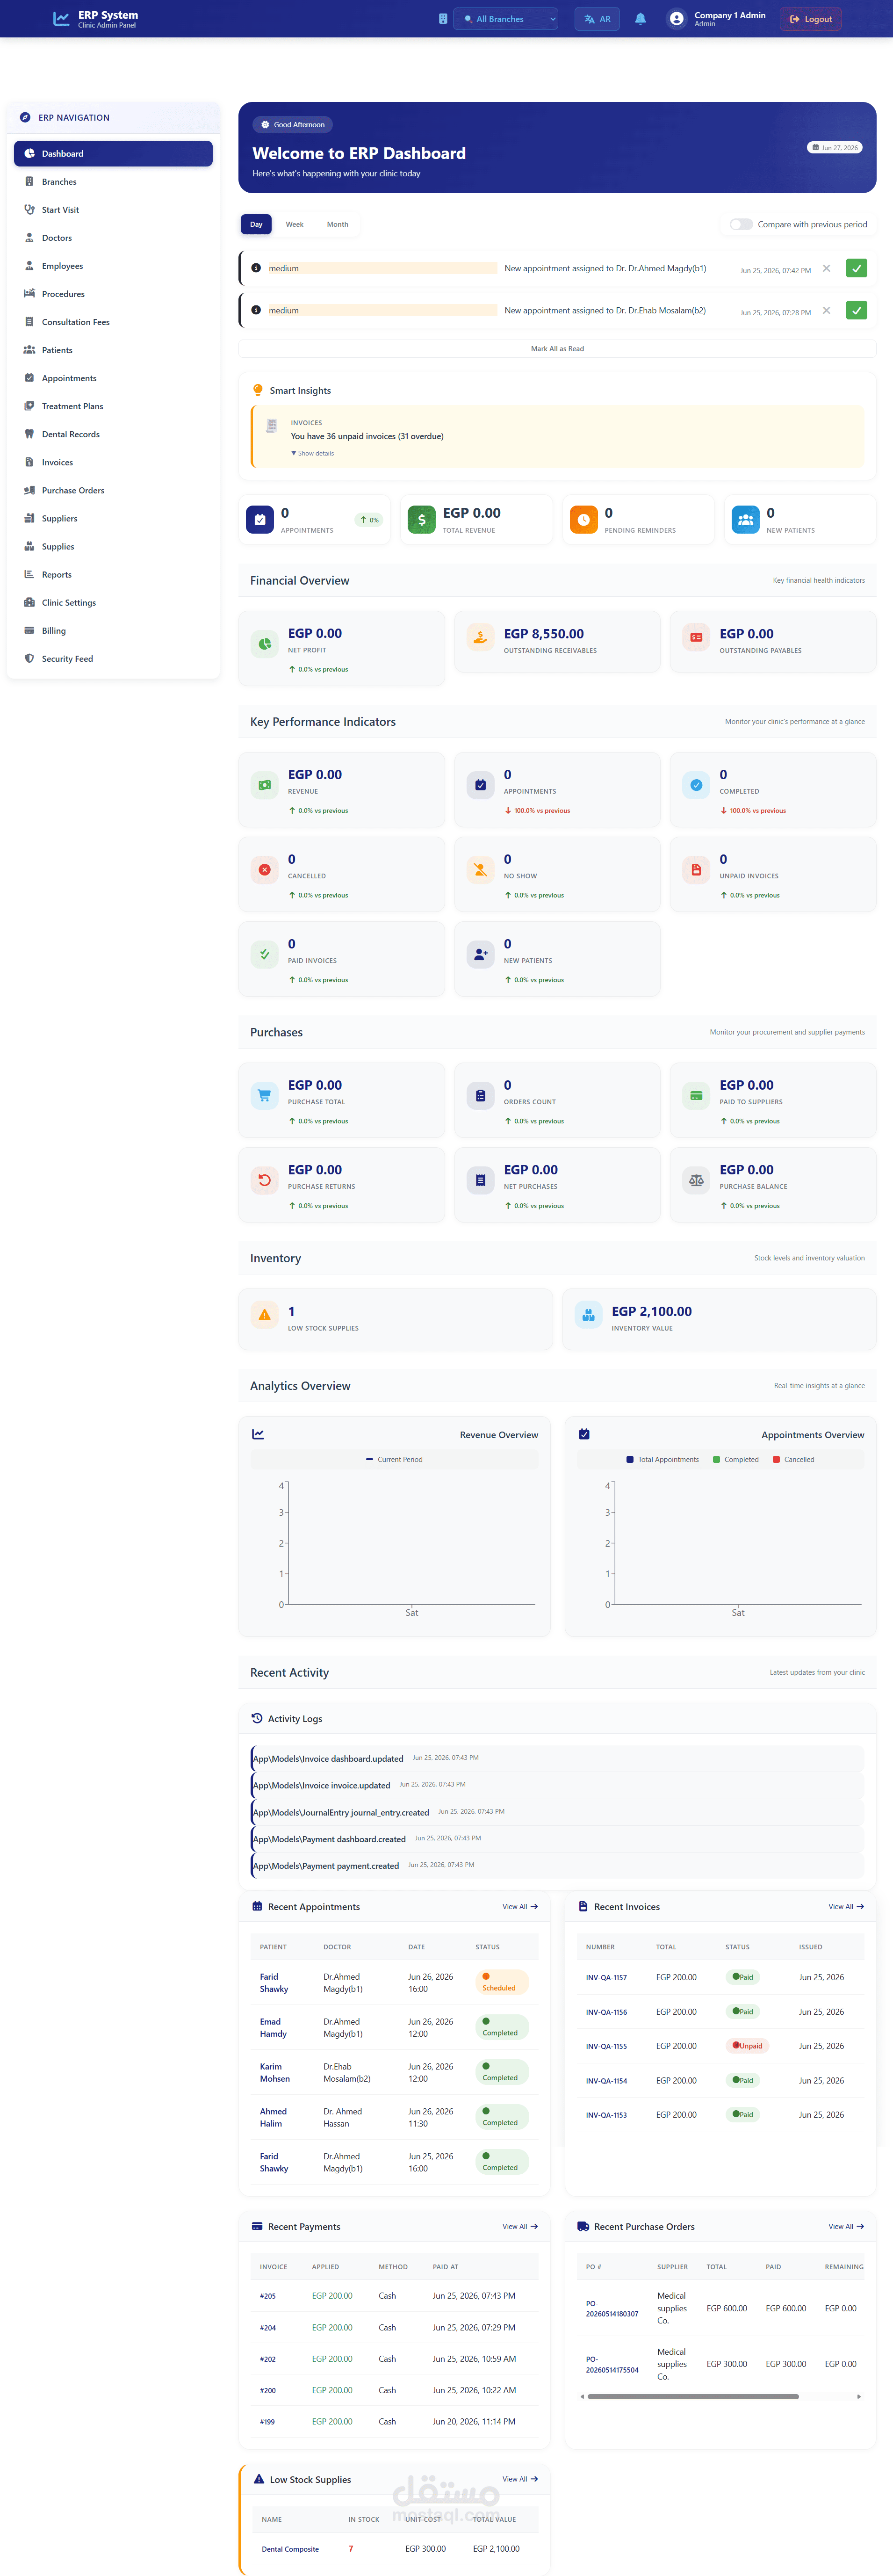Click the Low Stock Supplies warning icon
Image resolution: width=893 pixels, height=2576 pixels.
pos(259,2479)
